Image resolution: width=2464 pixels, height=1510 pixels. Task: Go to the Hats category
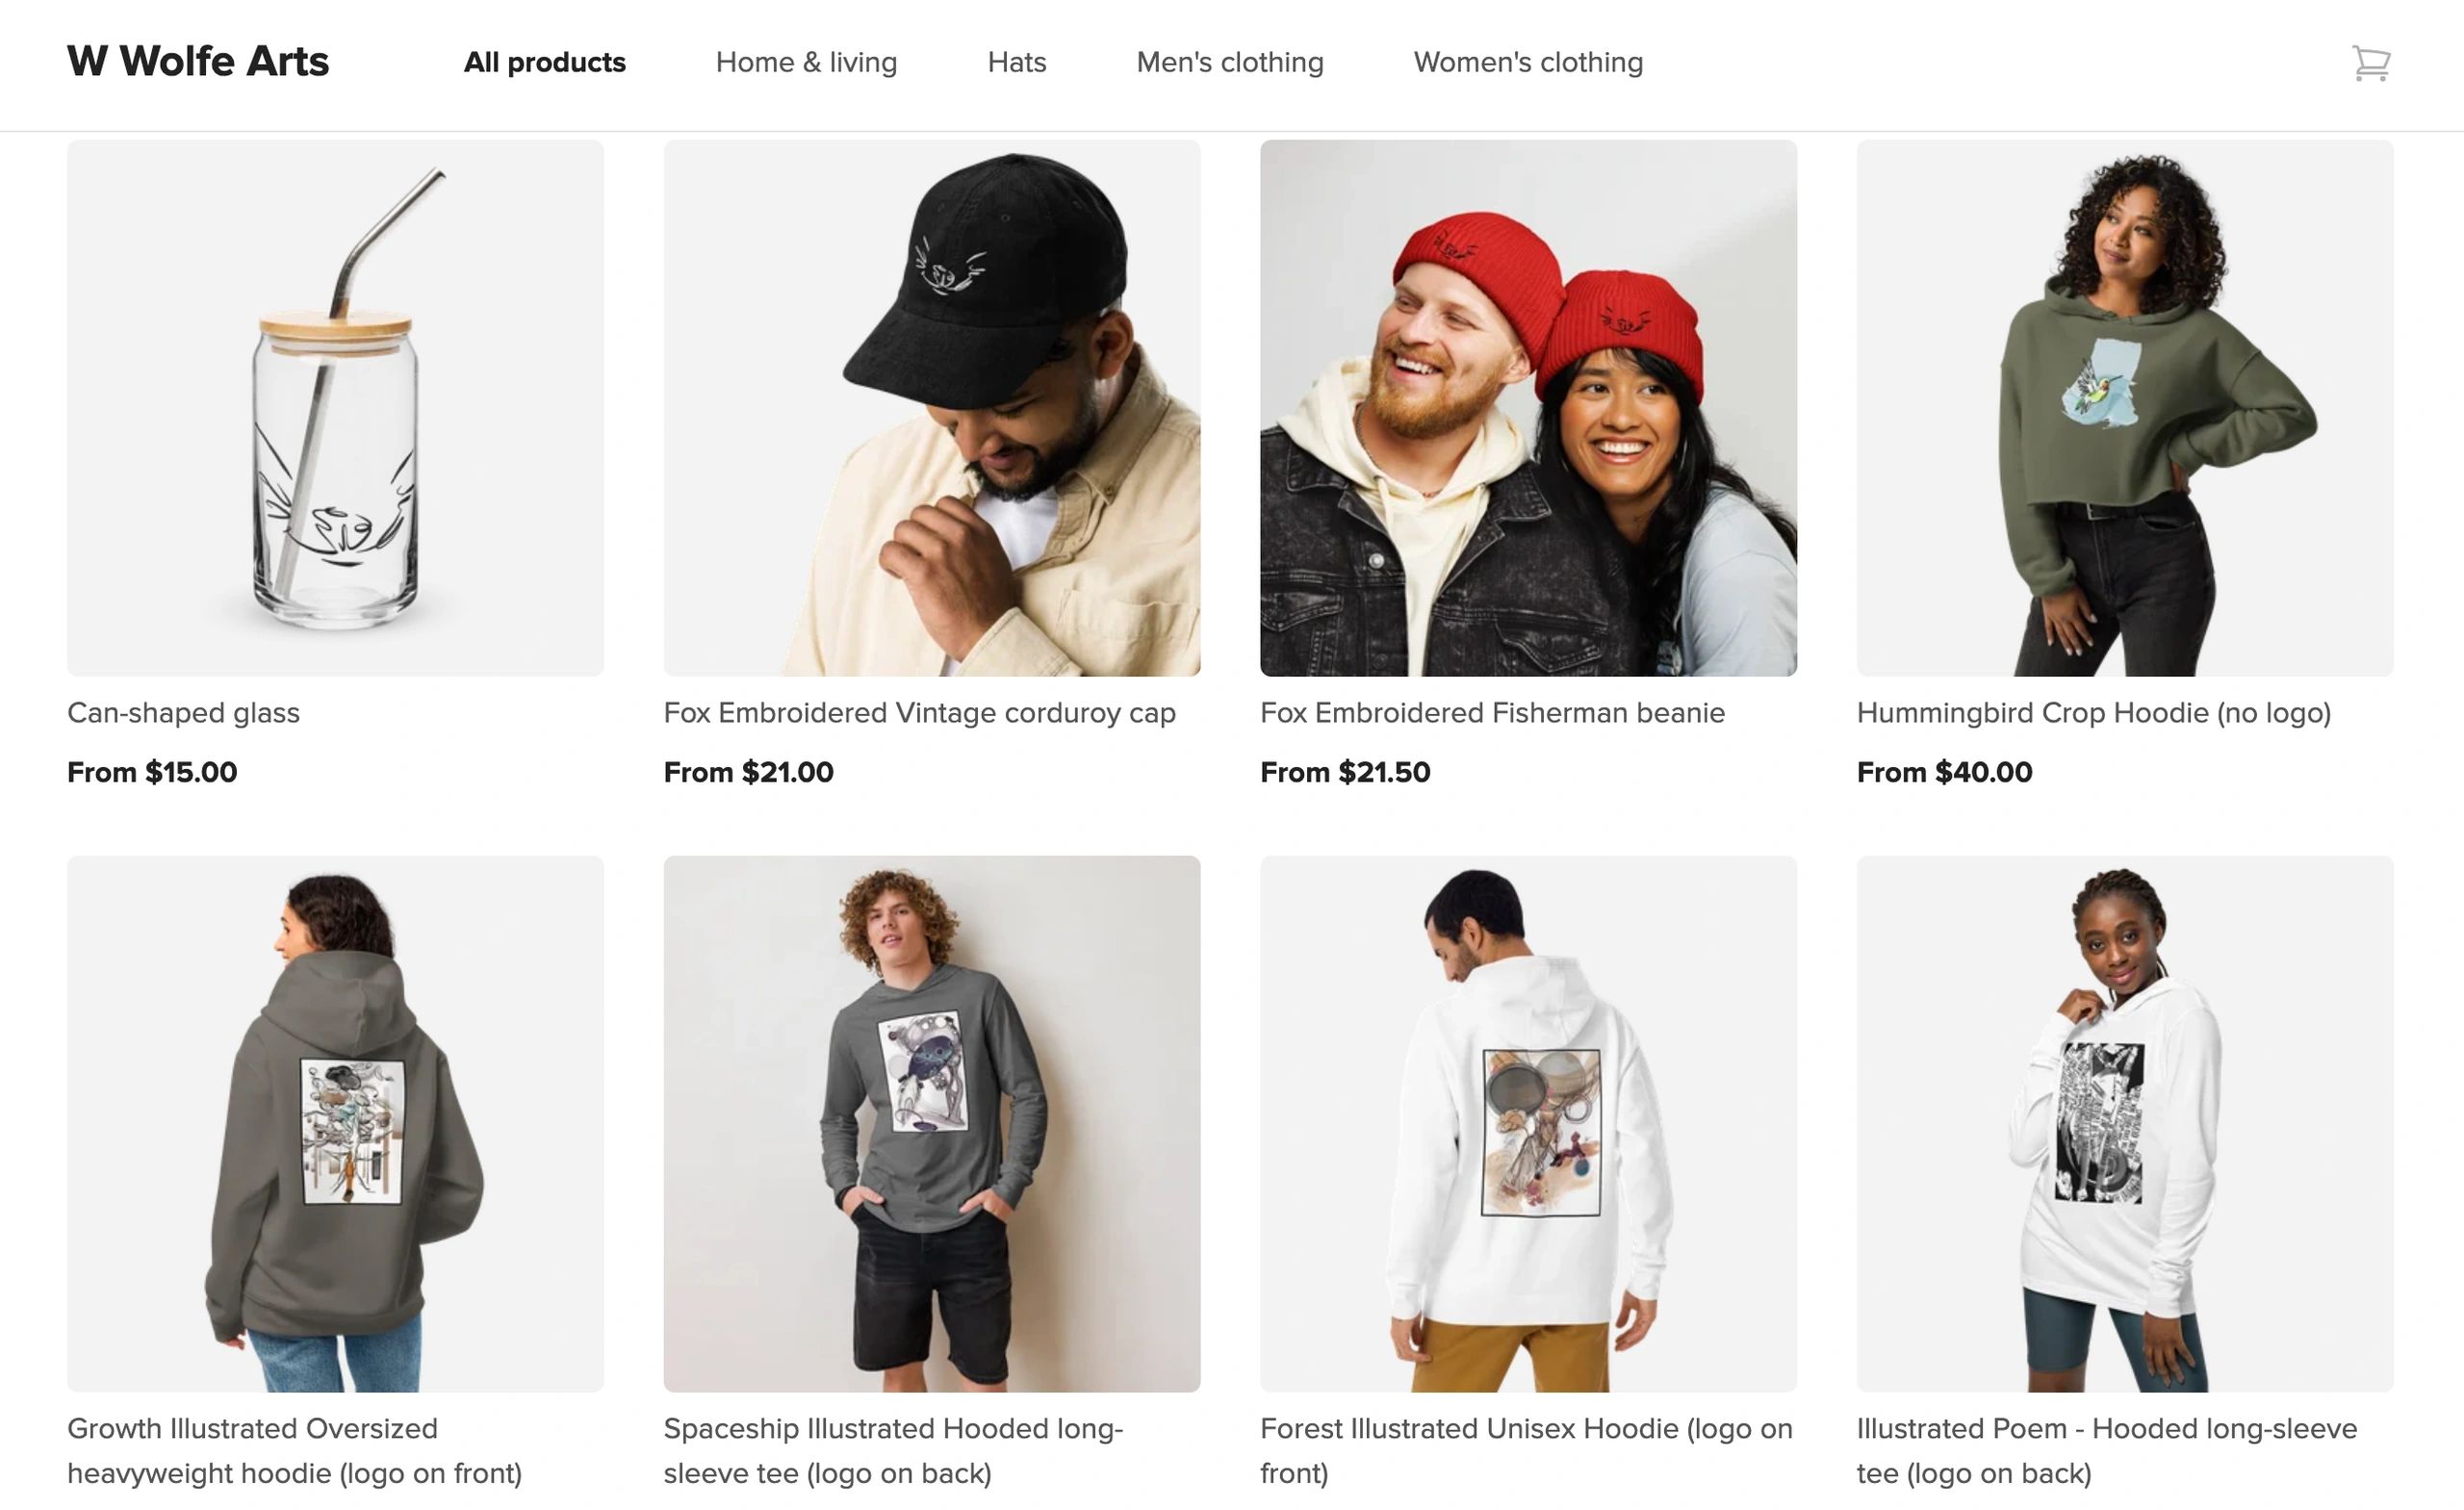pyautogui.click(x=1016, y=63)
